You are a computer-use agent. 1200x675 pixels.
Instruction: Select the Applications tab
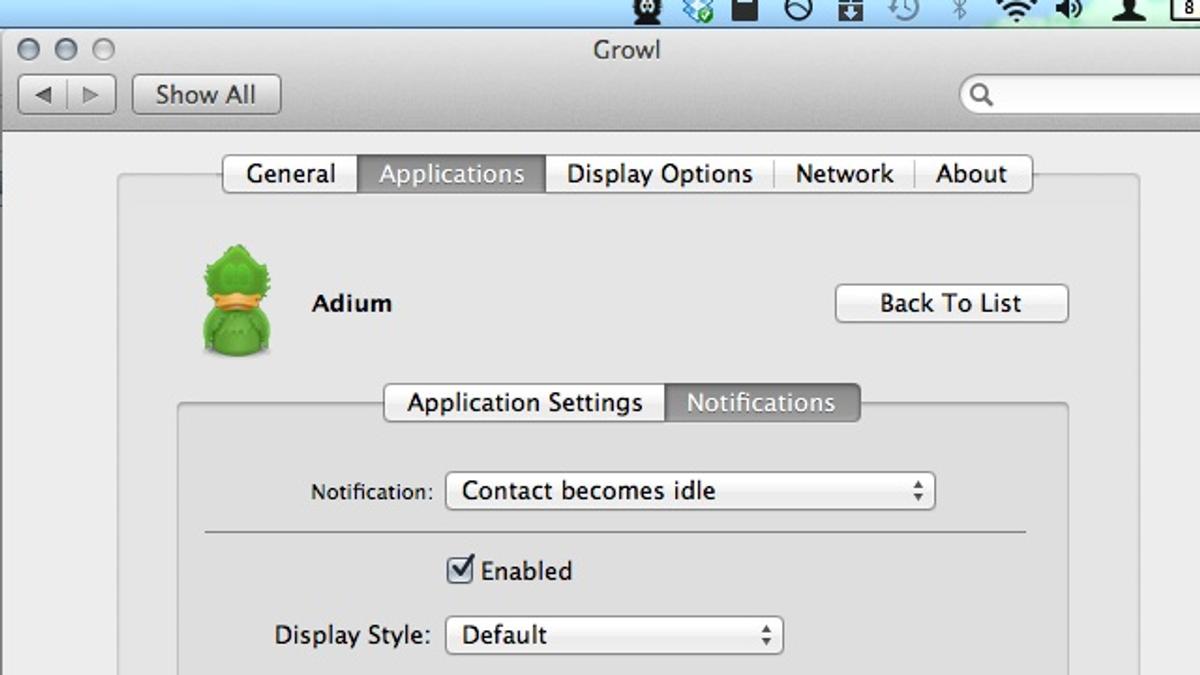(452, 174)
